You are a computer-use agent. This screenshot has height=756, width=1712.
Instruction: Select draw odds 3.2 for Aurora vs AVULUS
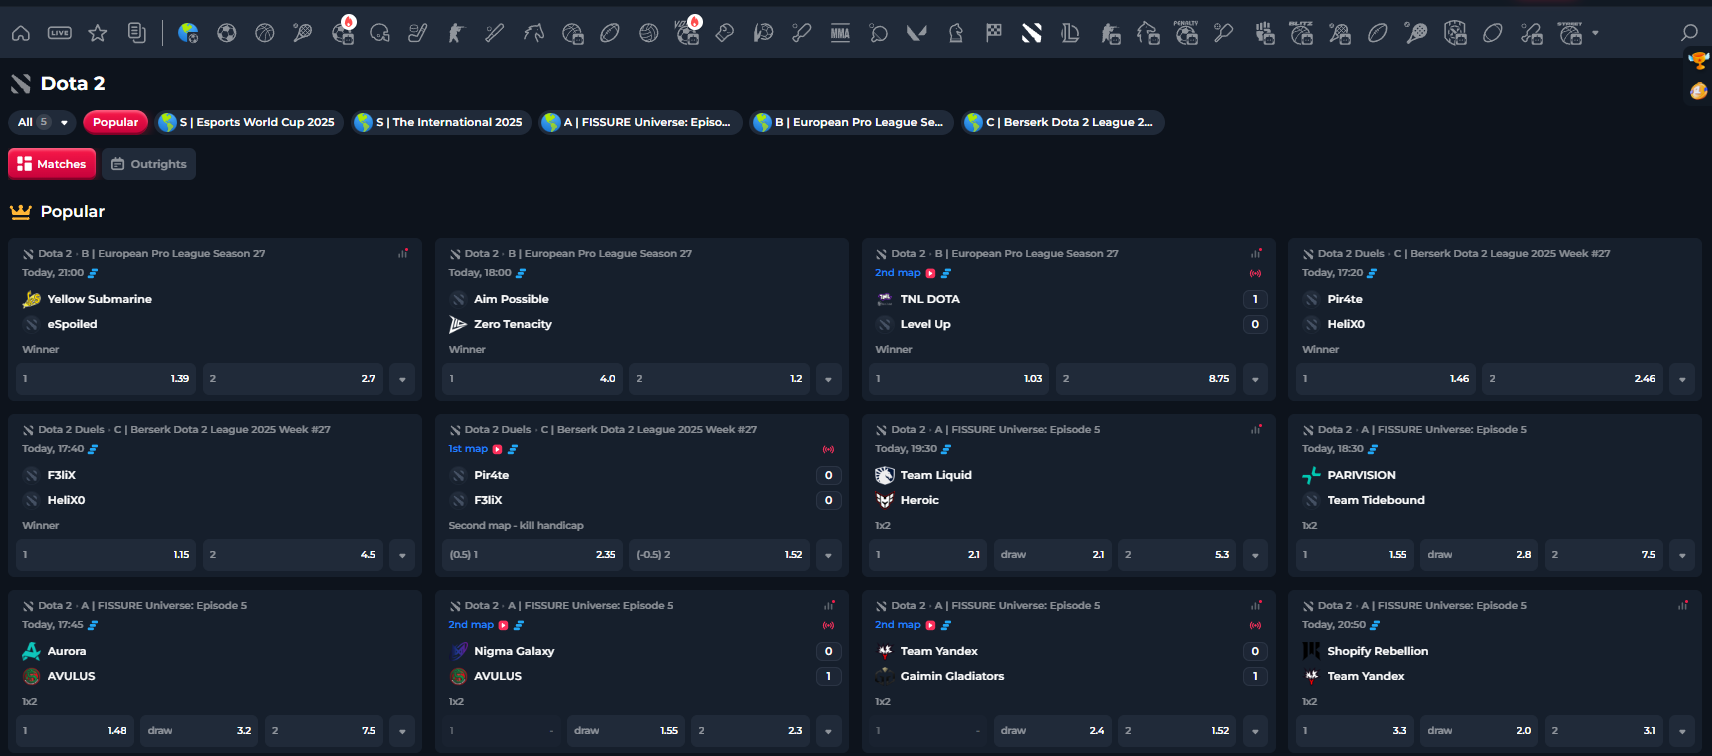(200, 731)
